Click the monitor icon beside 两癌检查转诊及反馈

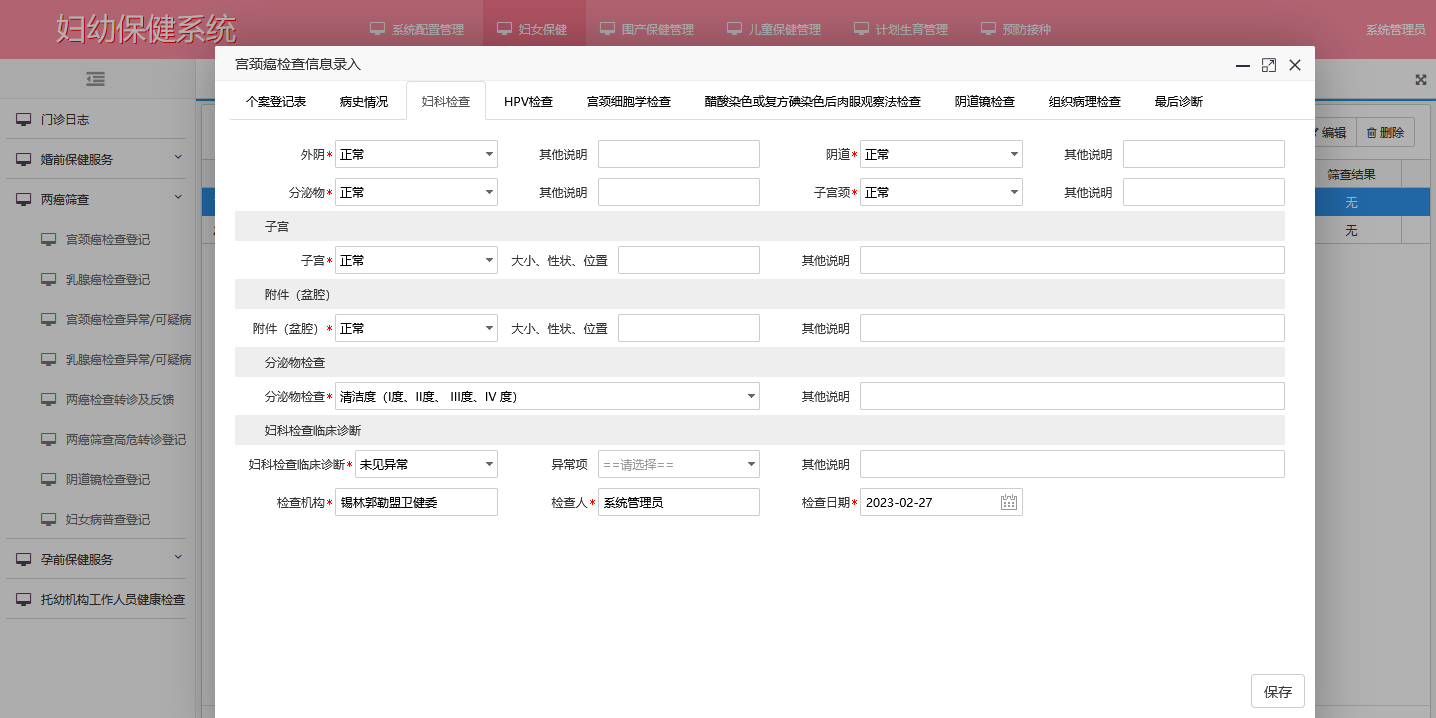tap(49, 399)
